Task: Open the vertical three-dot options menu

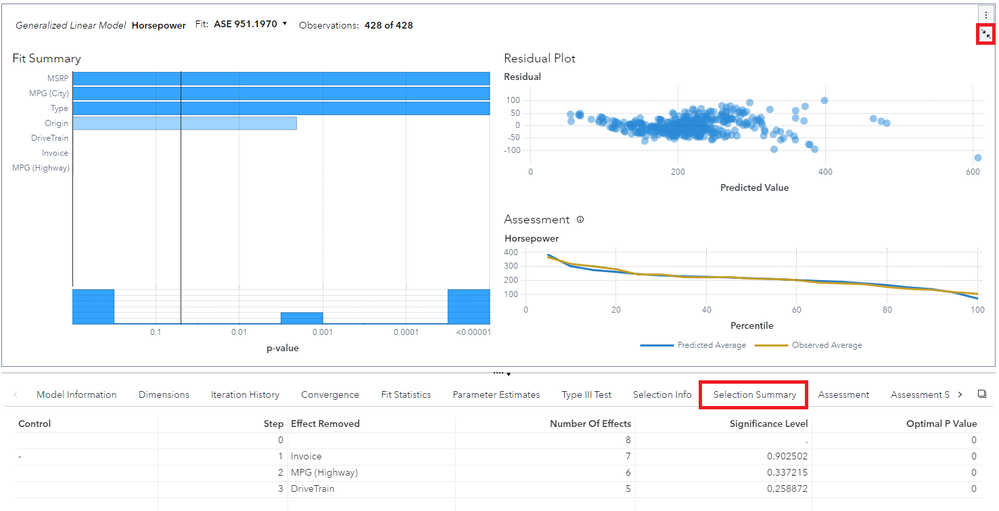Action: (x=986, y=15)
